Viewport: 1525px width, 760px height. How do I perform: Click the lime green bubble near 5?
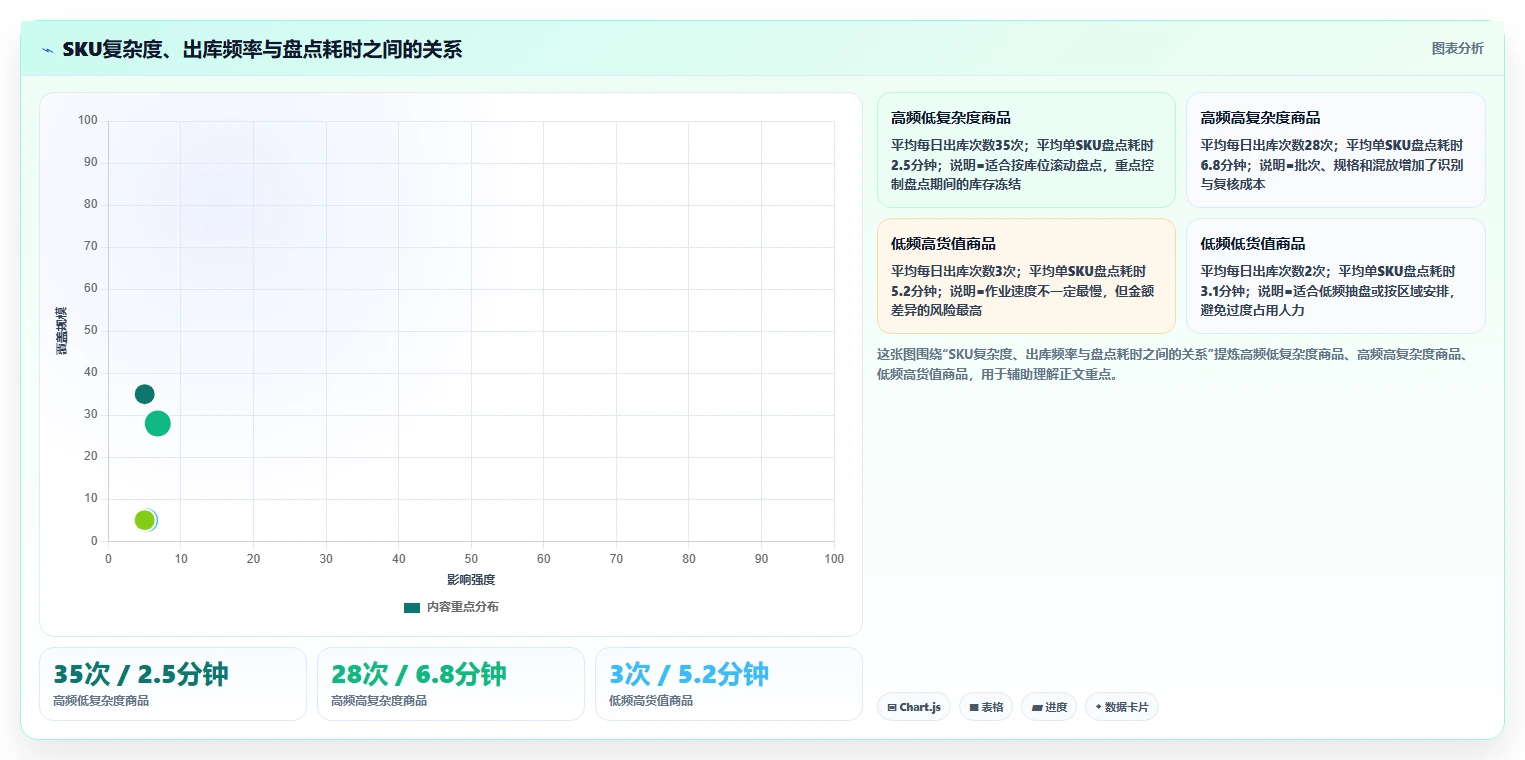coord(145,520)
